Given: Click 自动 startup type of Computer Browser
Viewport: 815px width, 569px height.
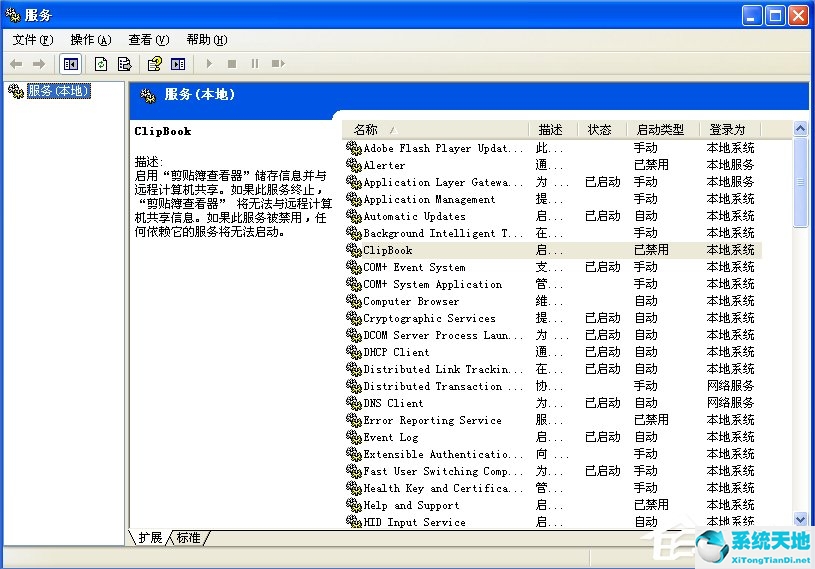Looking at the screenshot, I should (x=646, y=301).
